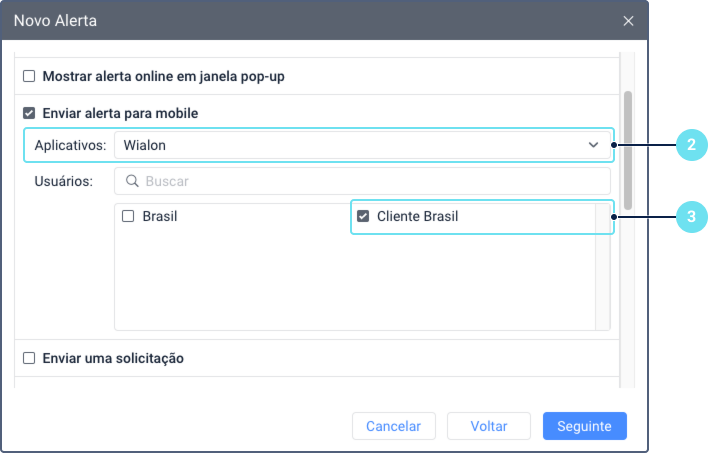Uncheck the Cliente Brasil user

click(x=363, y=216)
